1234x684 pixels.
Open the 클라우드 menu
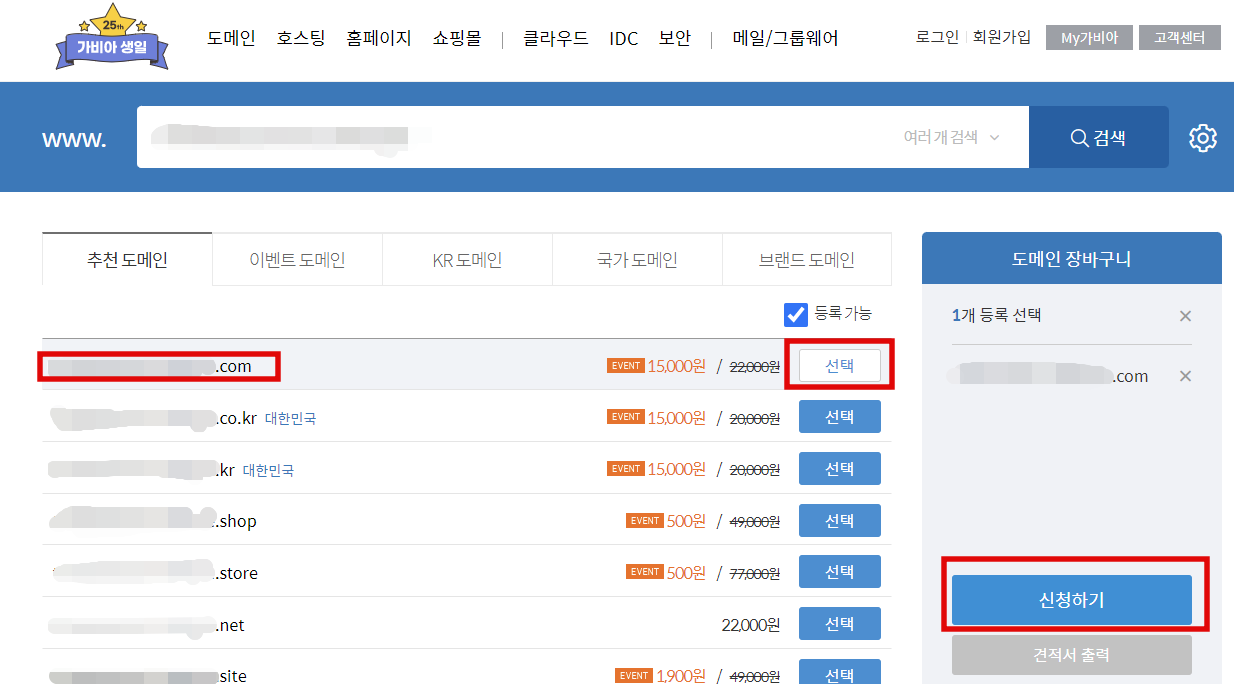click(x=554, y=38)
